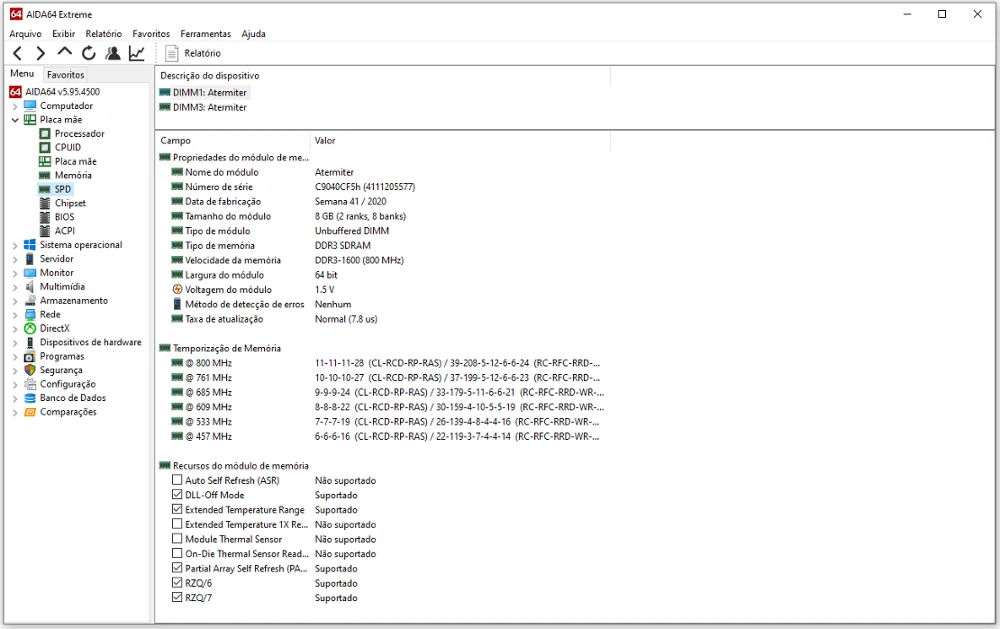Select the BIOS icon in tree

45,217
